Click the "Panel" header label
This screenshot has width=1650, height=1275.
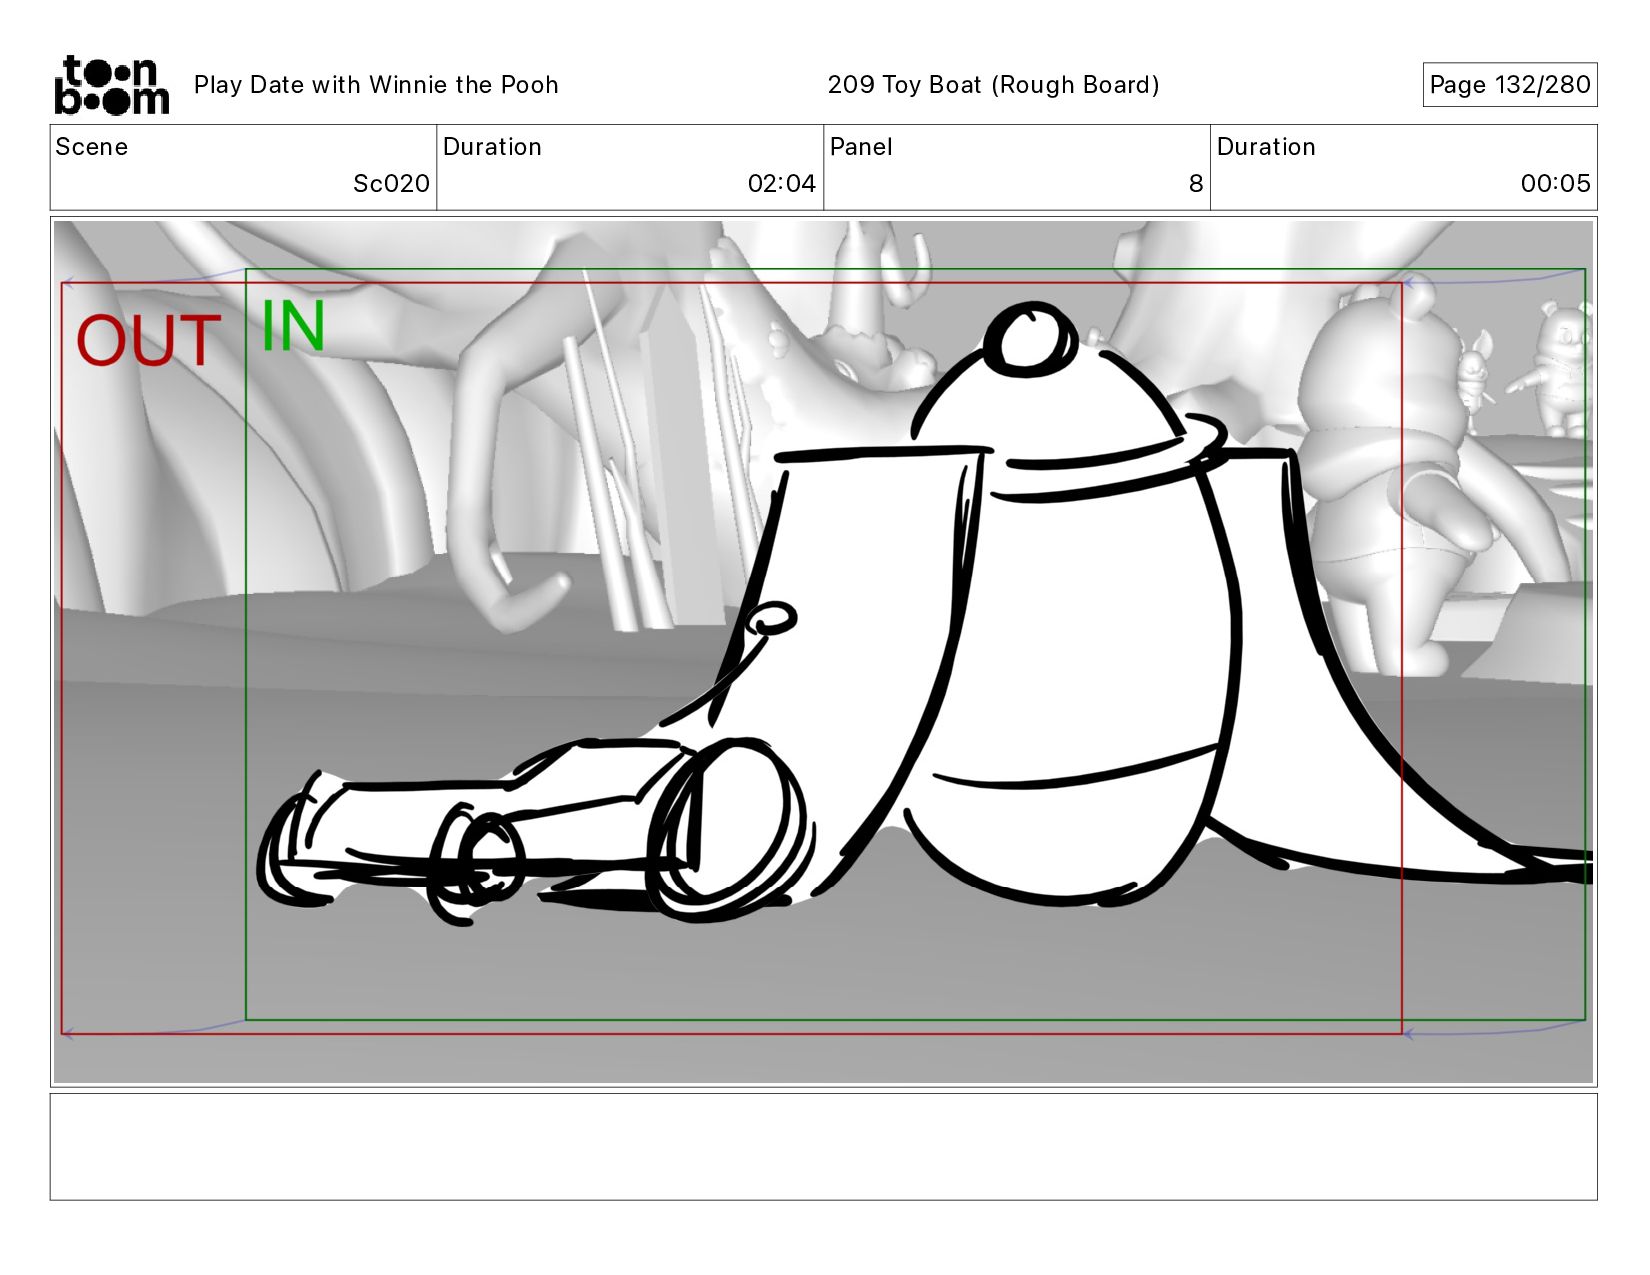(861, 147)
